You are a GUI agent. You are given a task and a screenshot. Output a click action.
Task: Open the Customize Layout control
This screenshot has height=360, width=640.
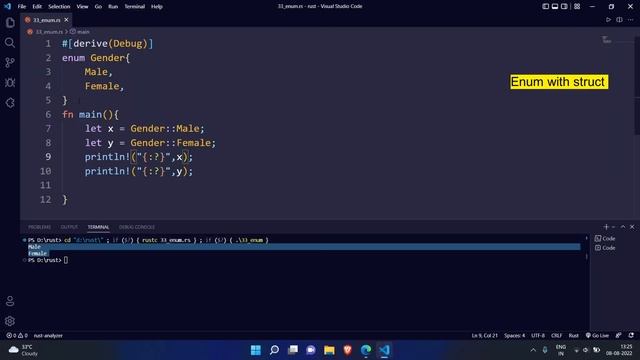[x=577, y=6]
